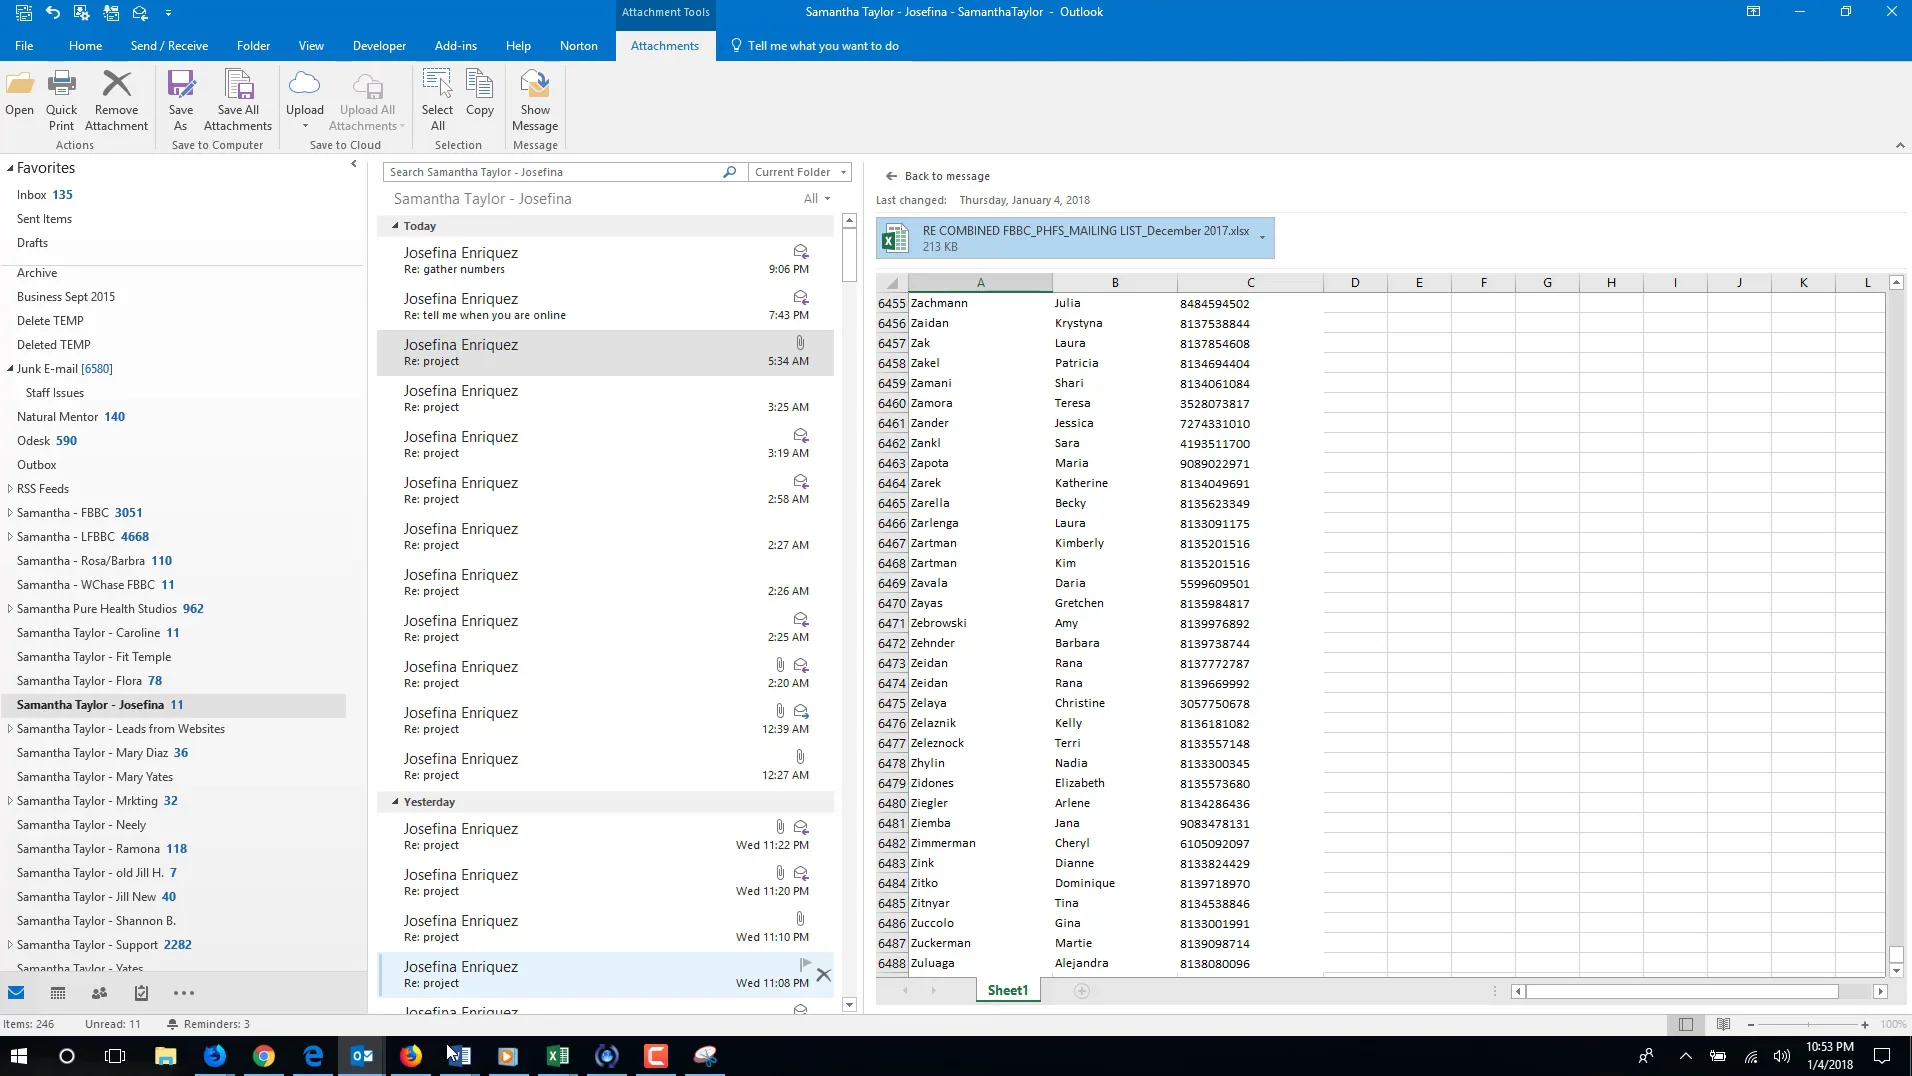Select the Remove Attachment tool
The image size is (1912, 1076).
coord(116,99)
